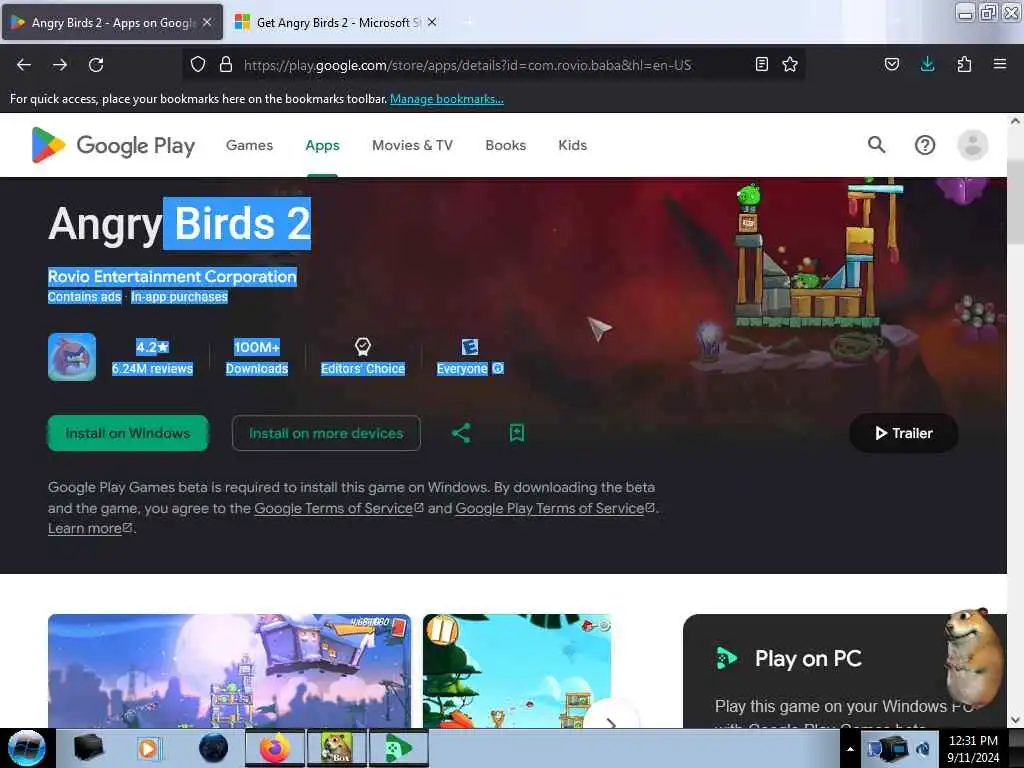Open the taskbar clock and date
This screenshot has height=768, width=1024.
coord(973,749)
